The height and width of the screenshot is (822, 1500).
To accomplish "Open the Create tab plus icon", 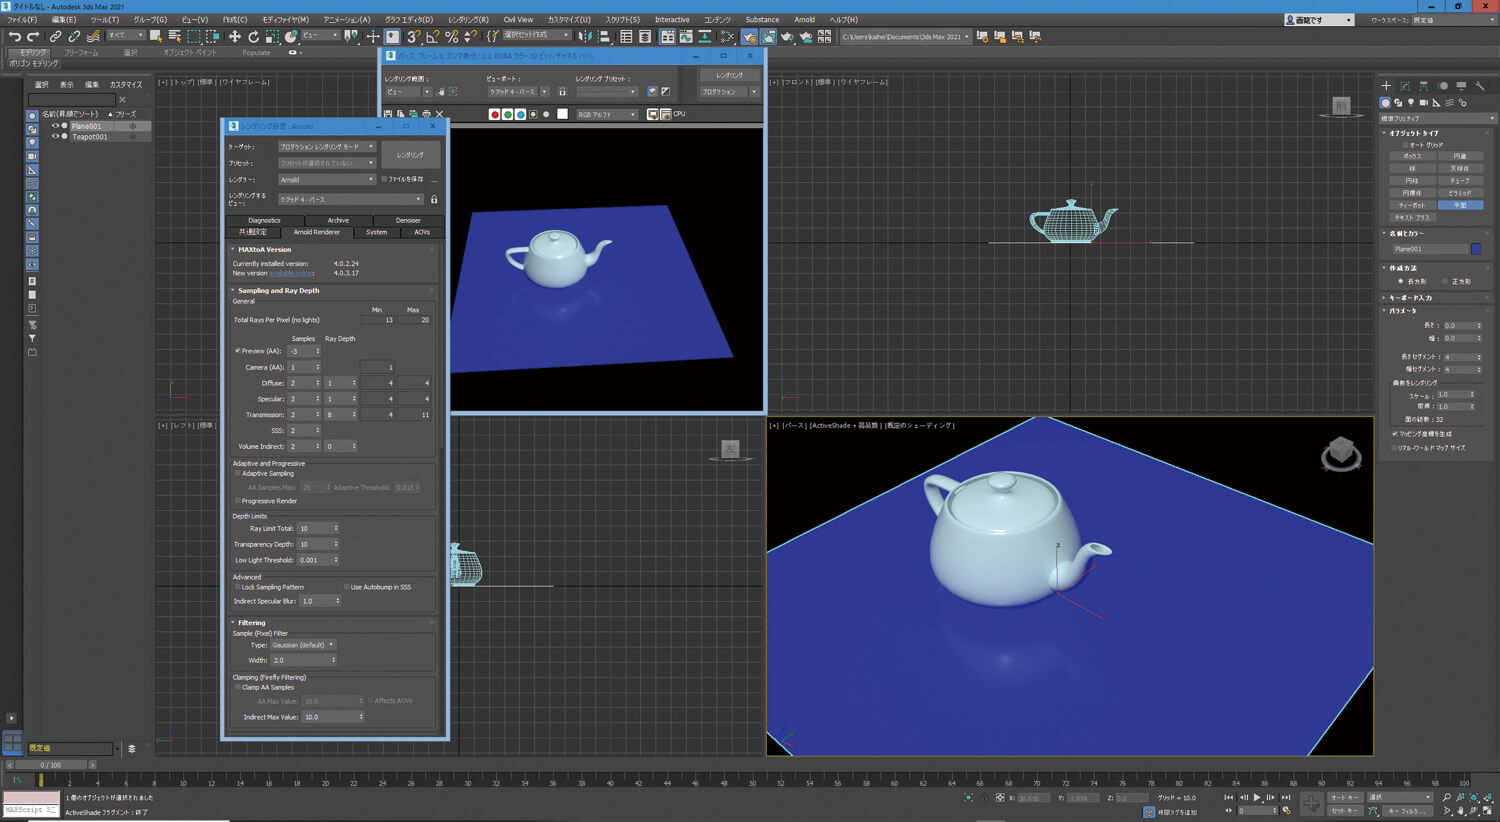I will tap(1386, 86).
